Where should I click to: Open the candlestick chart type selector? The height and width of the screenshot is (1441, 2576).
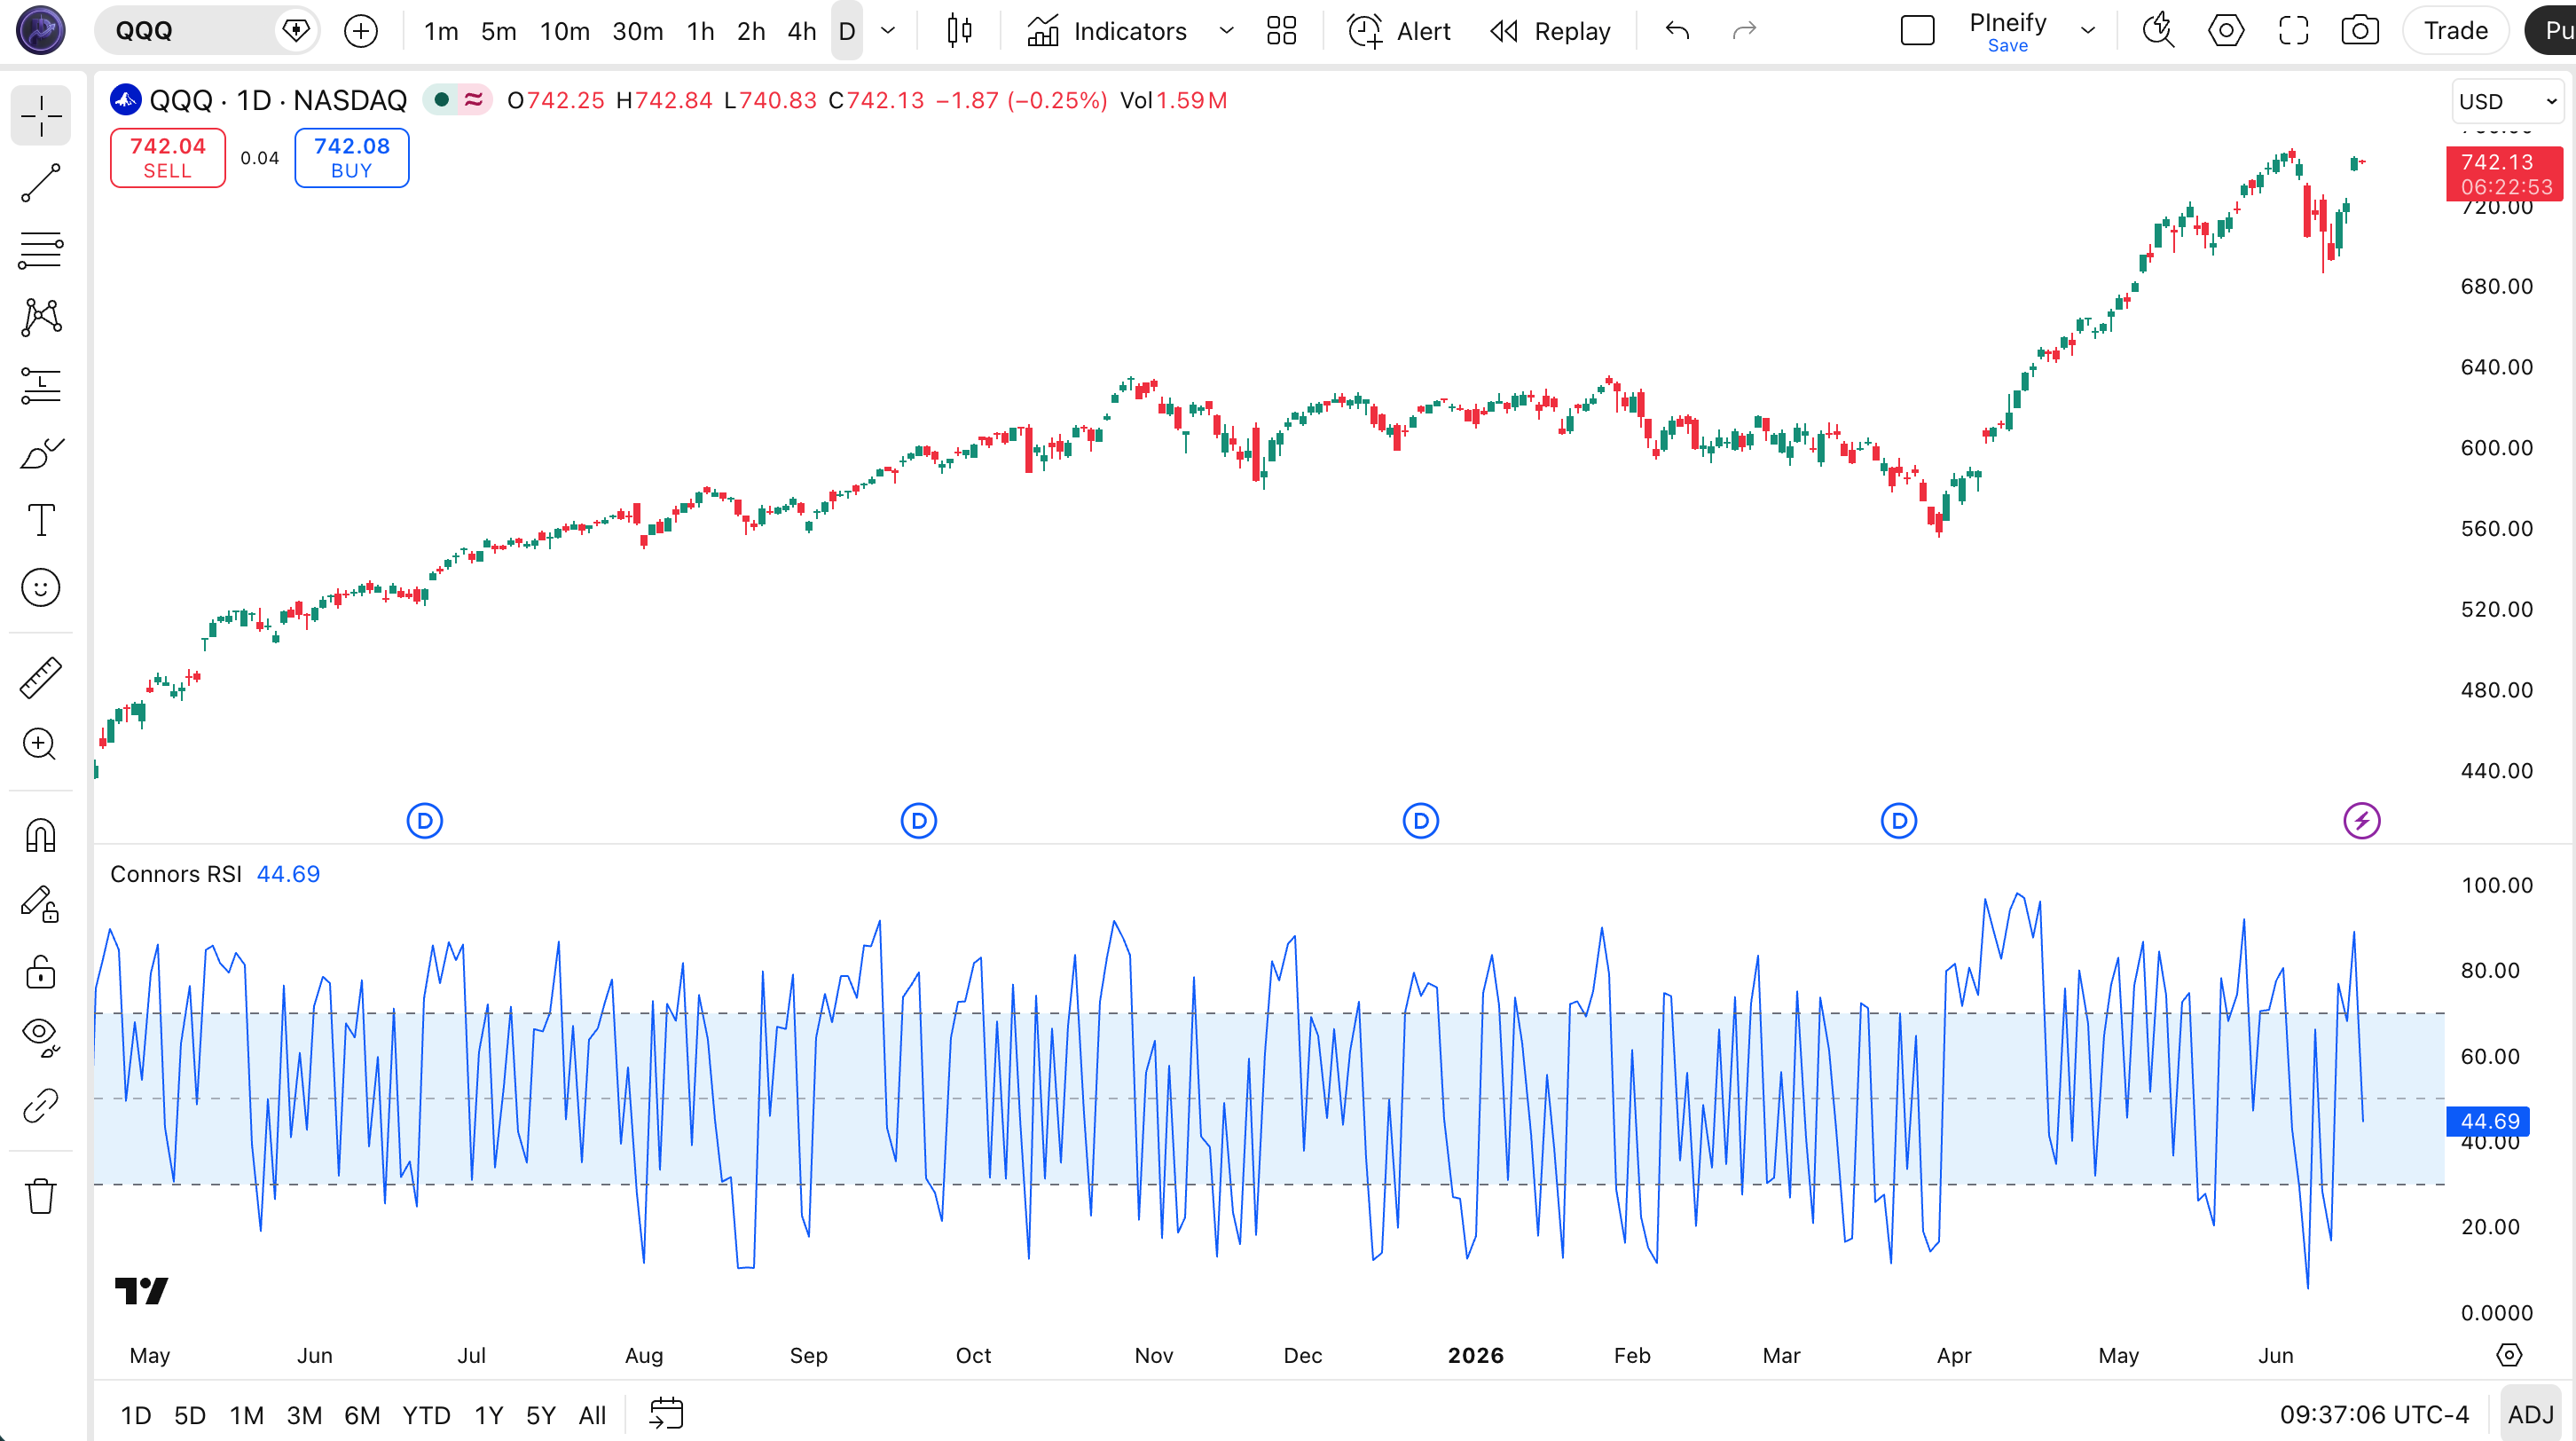point(959,31)
